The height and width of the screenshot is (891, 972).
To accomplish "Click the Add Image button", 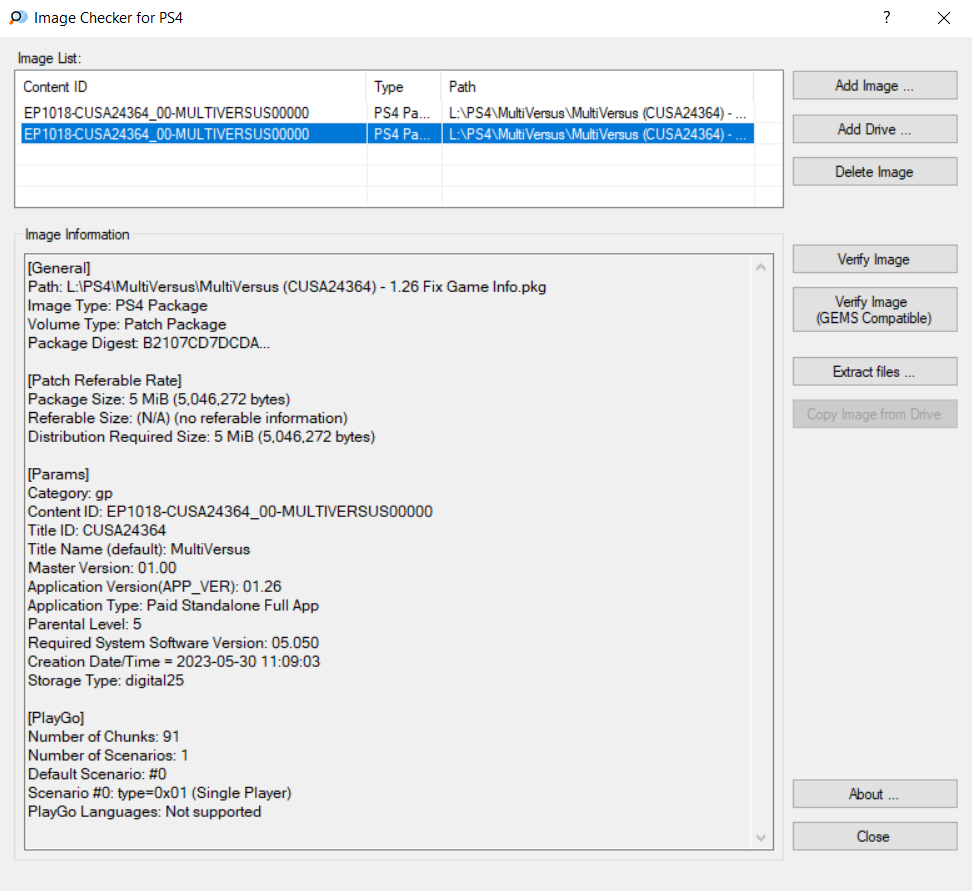I will tap(874, 86).
